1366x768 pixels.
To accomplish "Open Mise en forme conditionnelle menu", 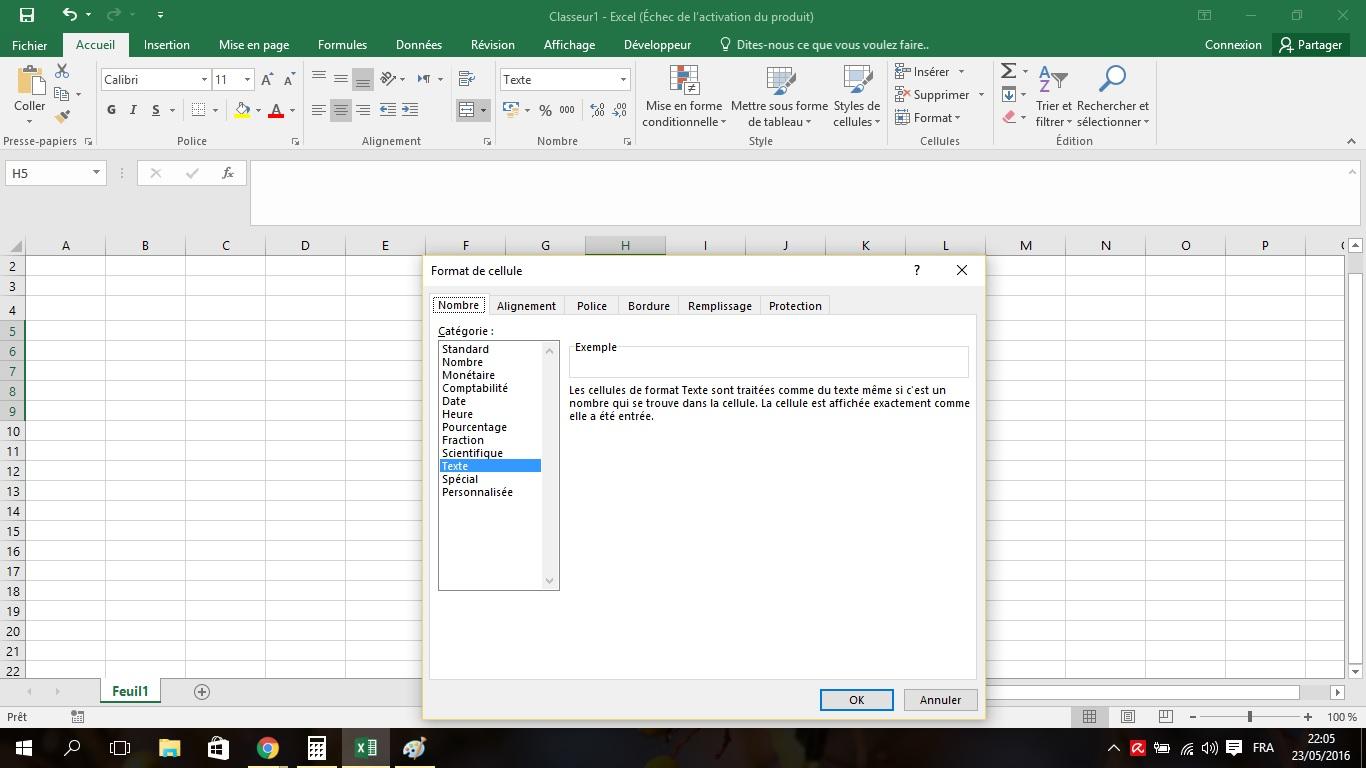I will click(684, 97).
